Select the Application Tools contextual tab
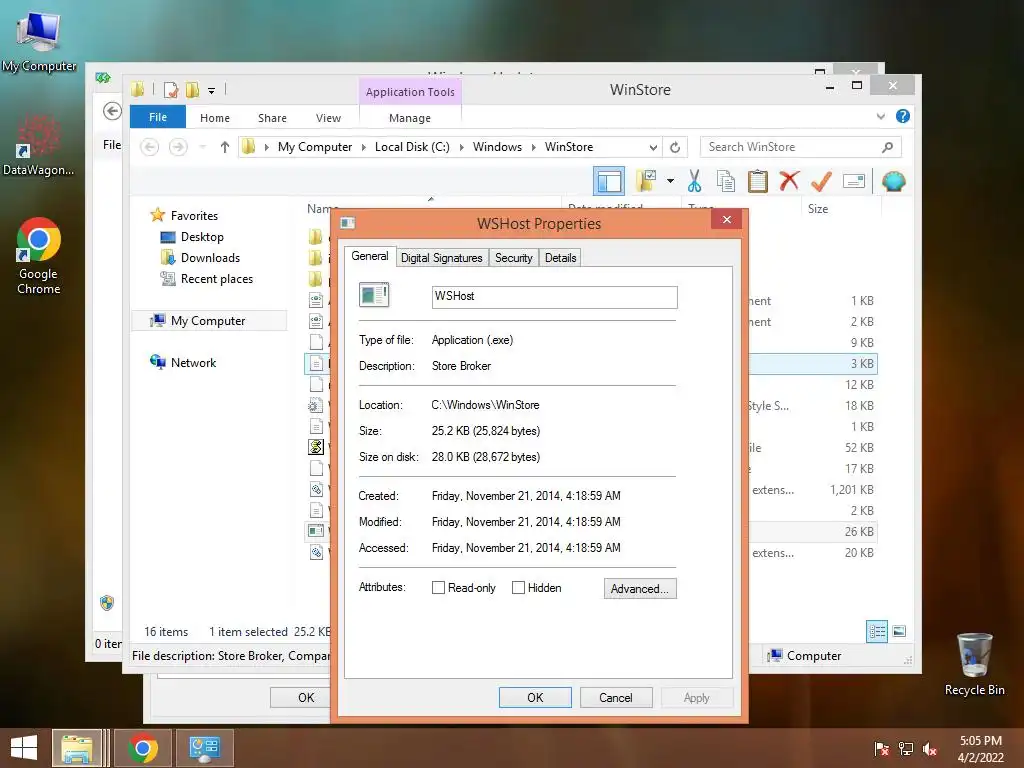 410,92
